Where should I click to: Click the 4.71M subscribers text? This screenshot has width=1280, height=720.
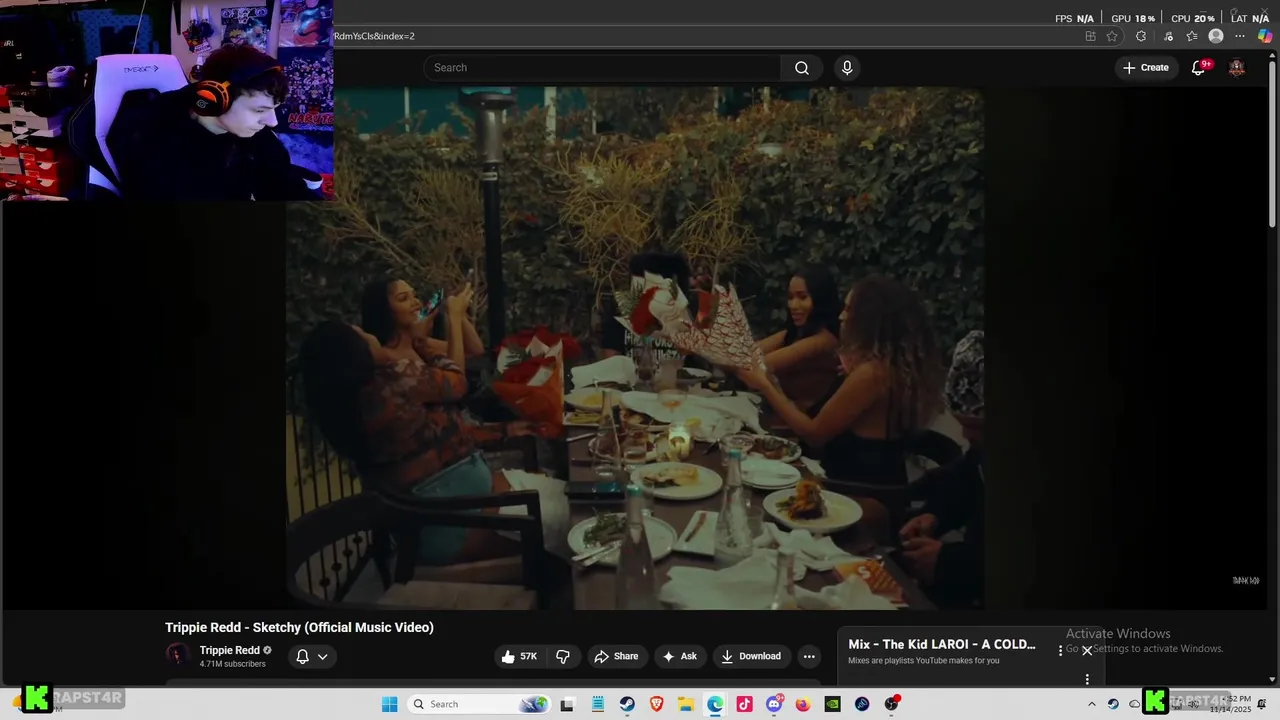232,664
